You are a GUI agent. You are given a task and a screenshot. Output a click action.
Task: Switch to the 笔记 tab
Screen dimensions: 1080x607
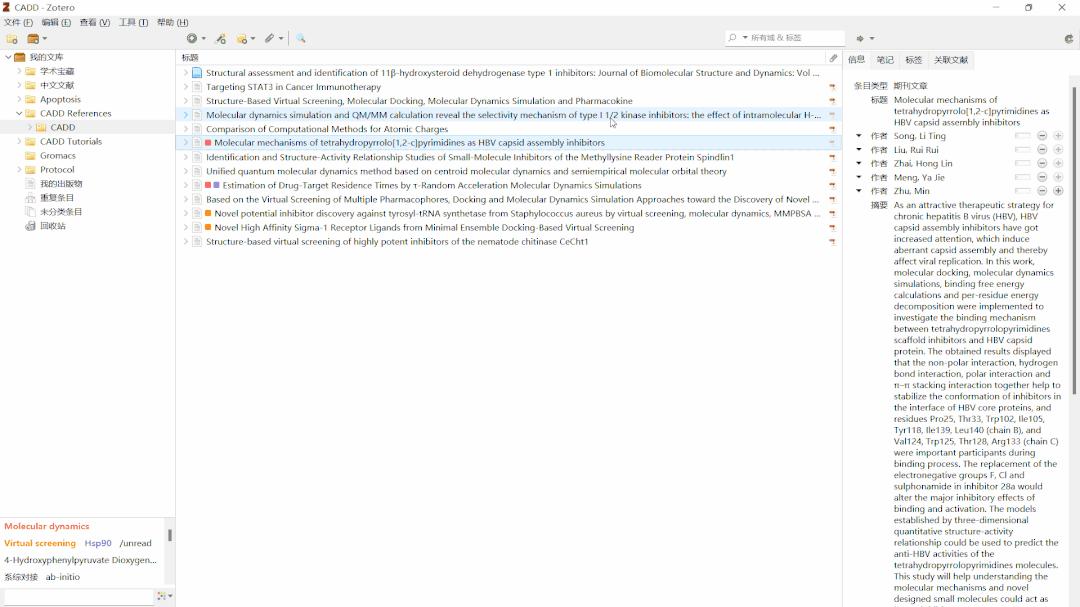click(x=884, y=58)
